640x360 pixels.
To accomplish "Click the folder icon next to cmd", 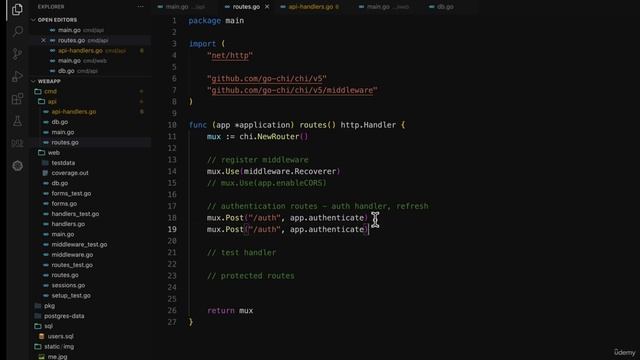I will click(38, 91).
